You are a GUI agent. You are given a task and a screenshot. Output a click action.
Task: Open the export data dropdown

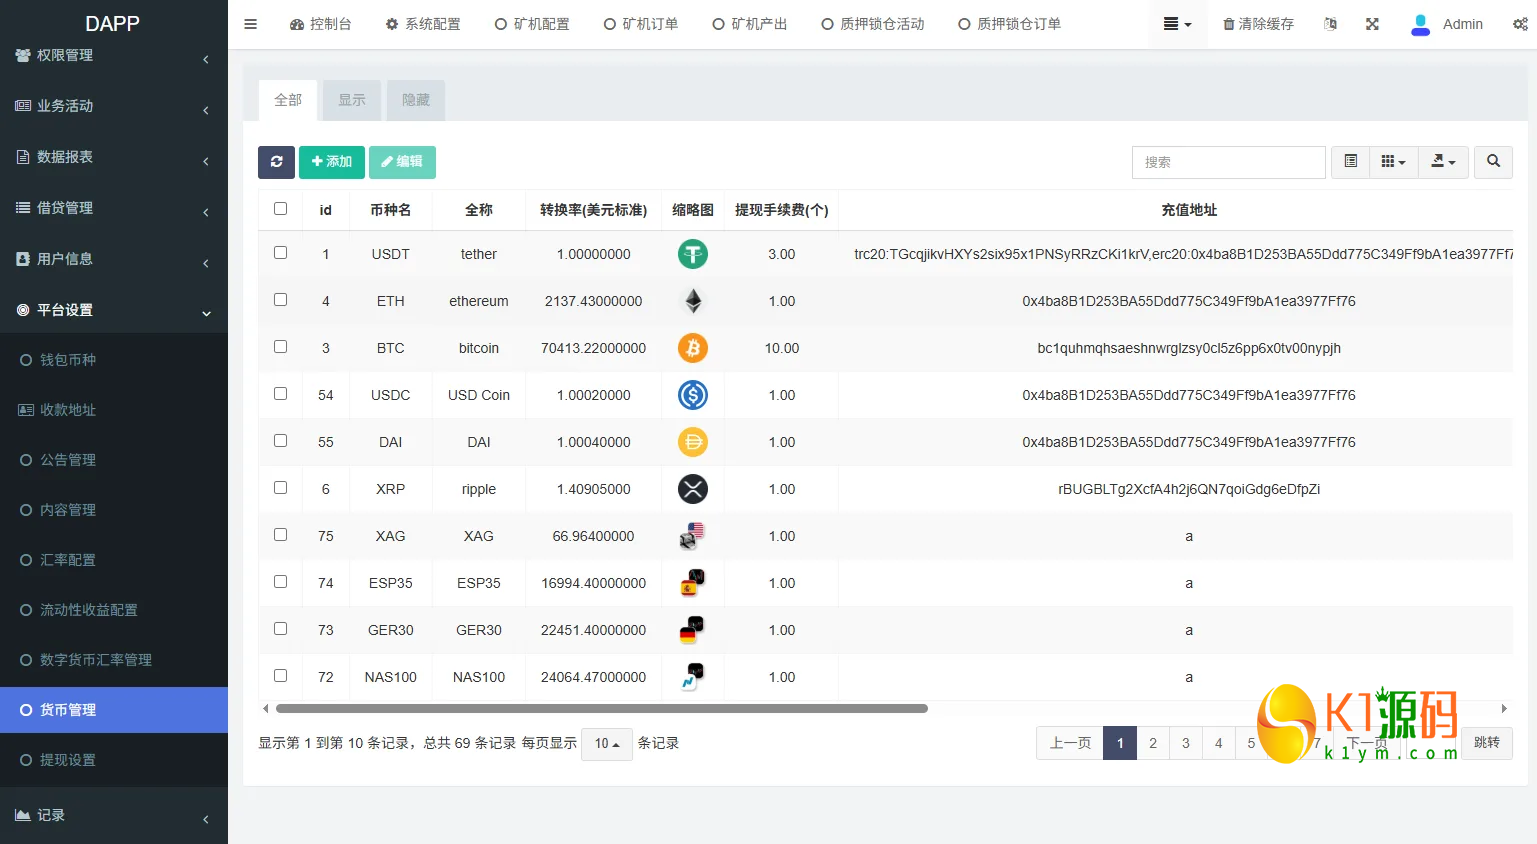coord(1443,162)
